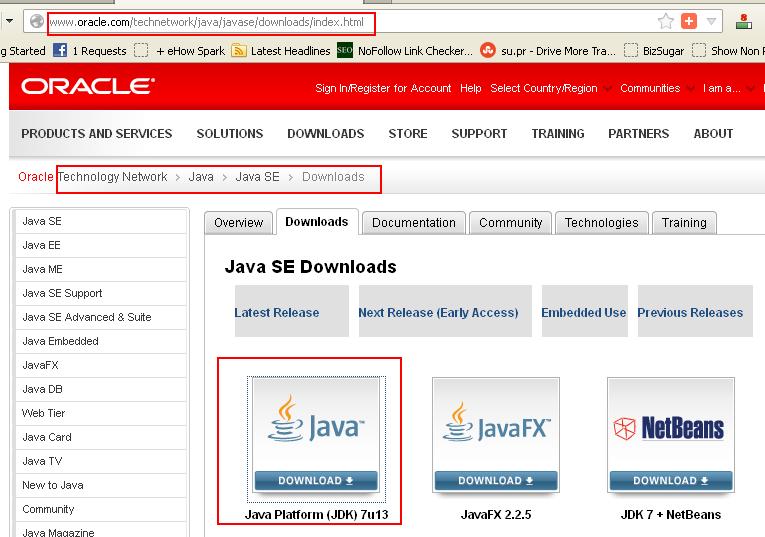Viewport: 765px width, 537px height.
Task: Click the add-on icon right of address bar
Action: pyautogui.click(x=744, y=21)
